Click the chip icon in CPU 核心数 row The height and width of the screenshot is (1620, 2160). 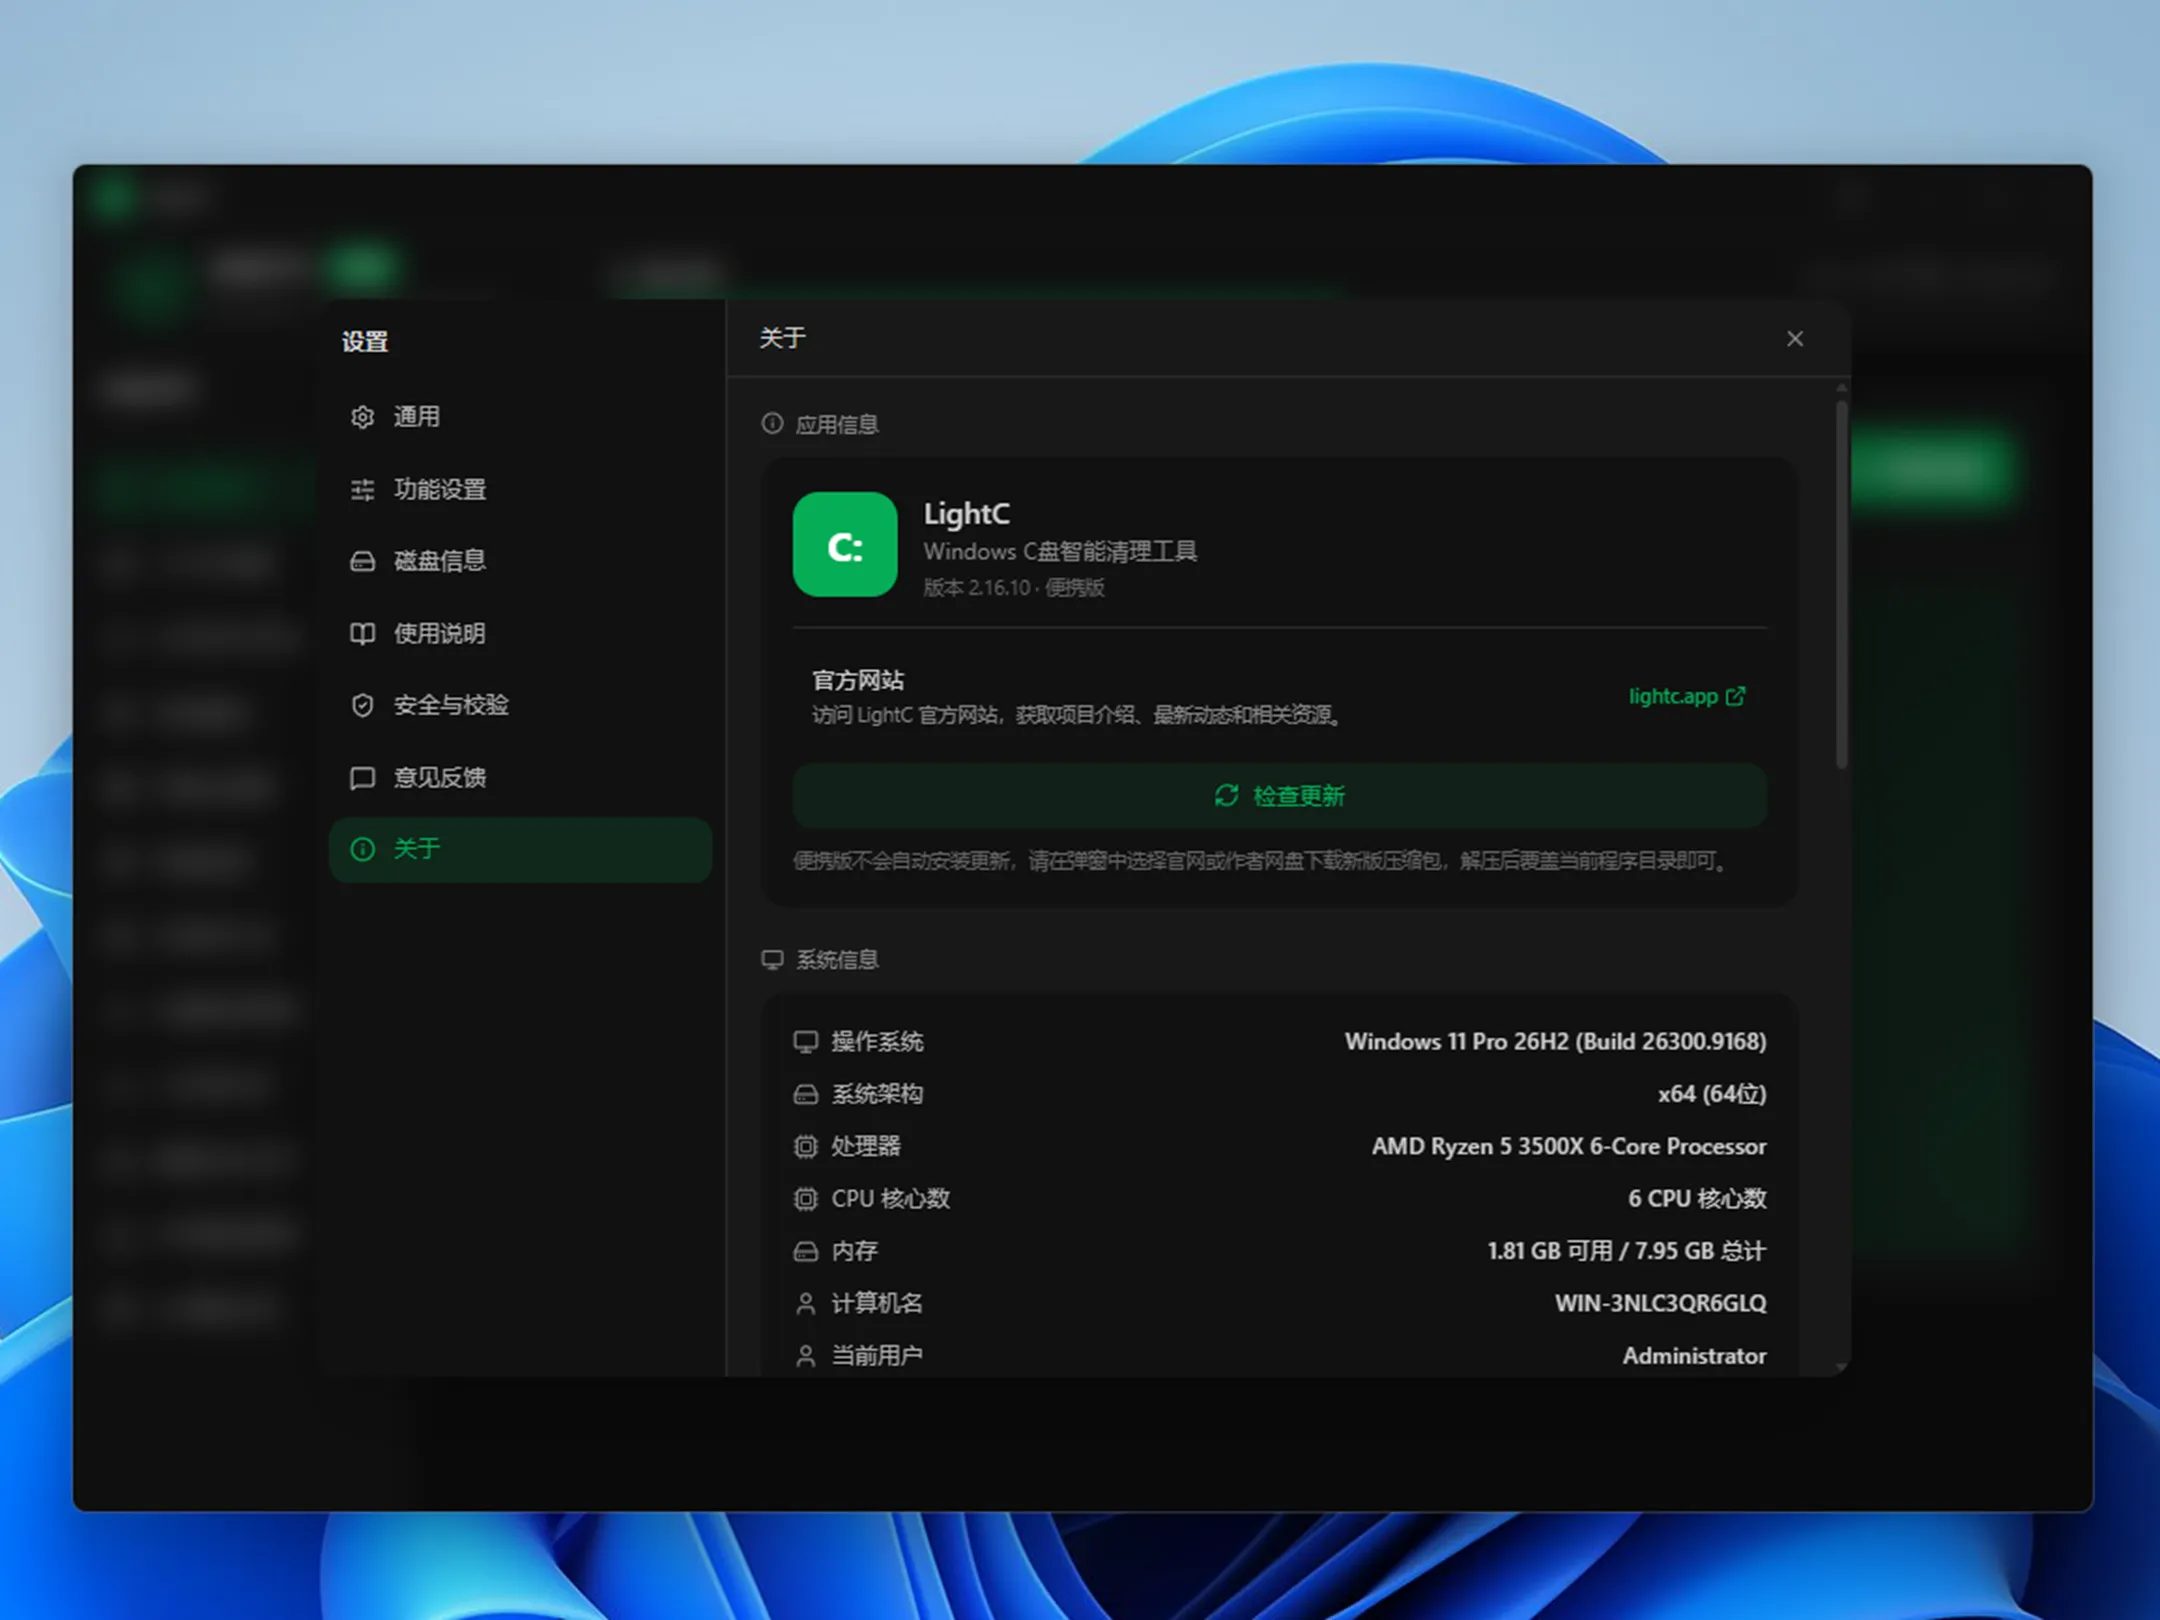(806, 1198)
